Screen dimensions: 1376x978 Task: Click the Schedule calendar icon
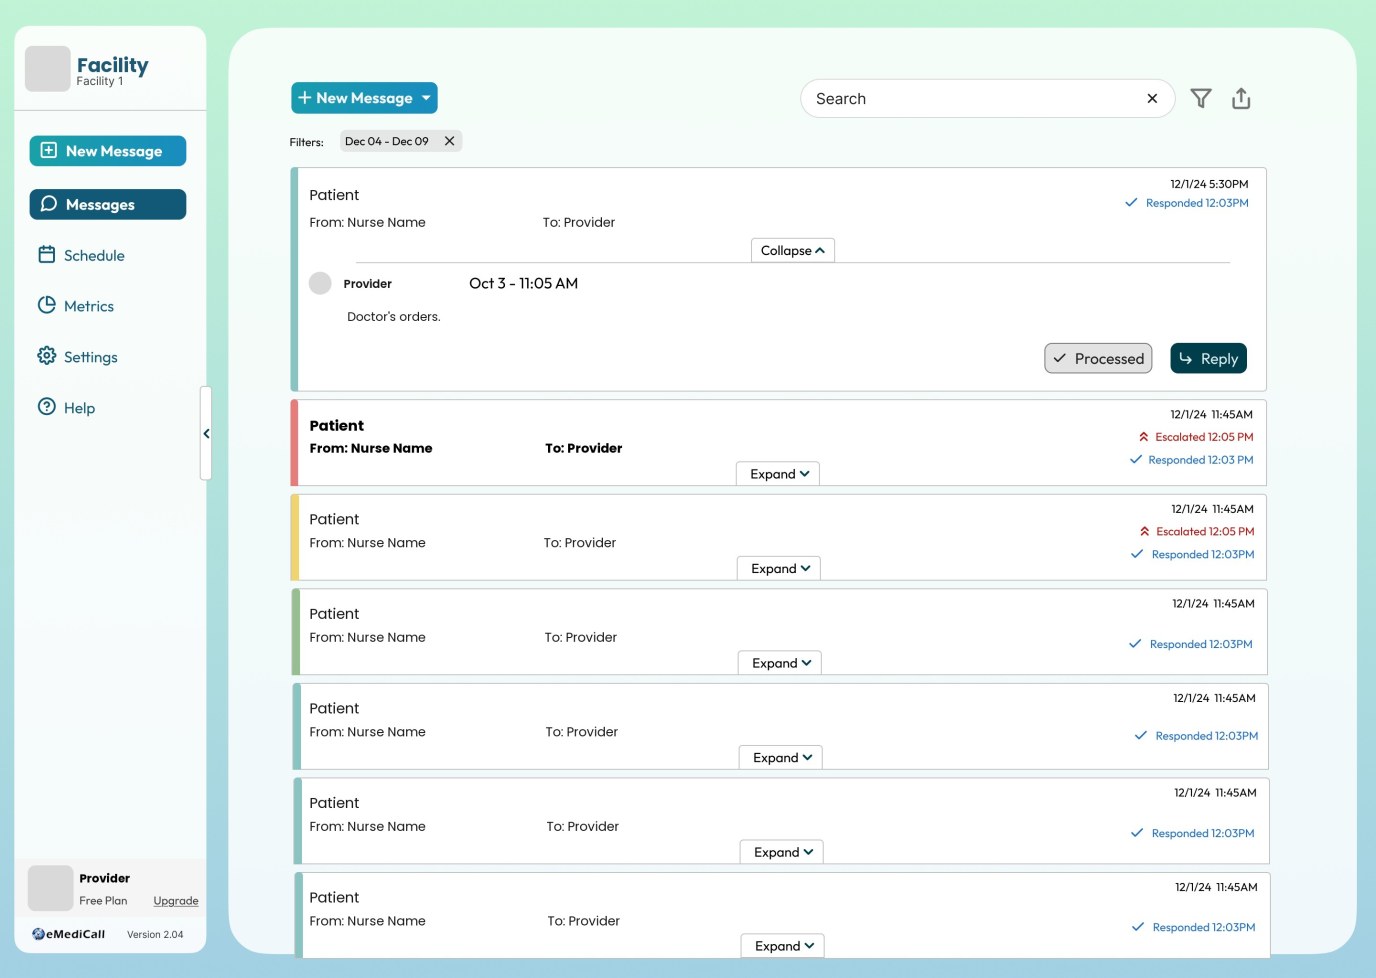tap(47, 254)
